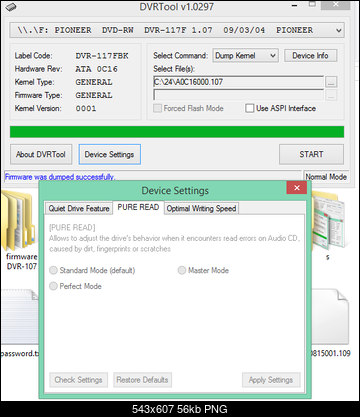The height and width of the screenshot is (417, 360).
Task: Click the START button
Action: point(311,154)
